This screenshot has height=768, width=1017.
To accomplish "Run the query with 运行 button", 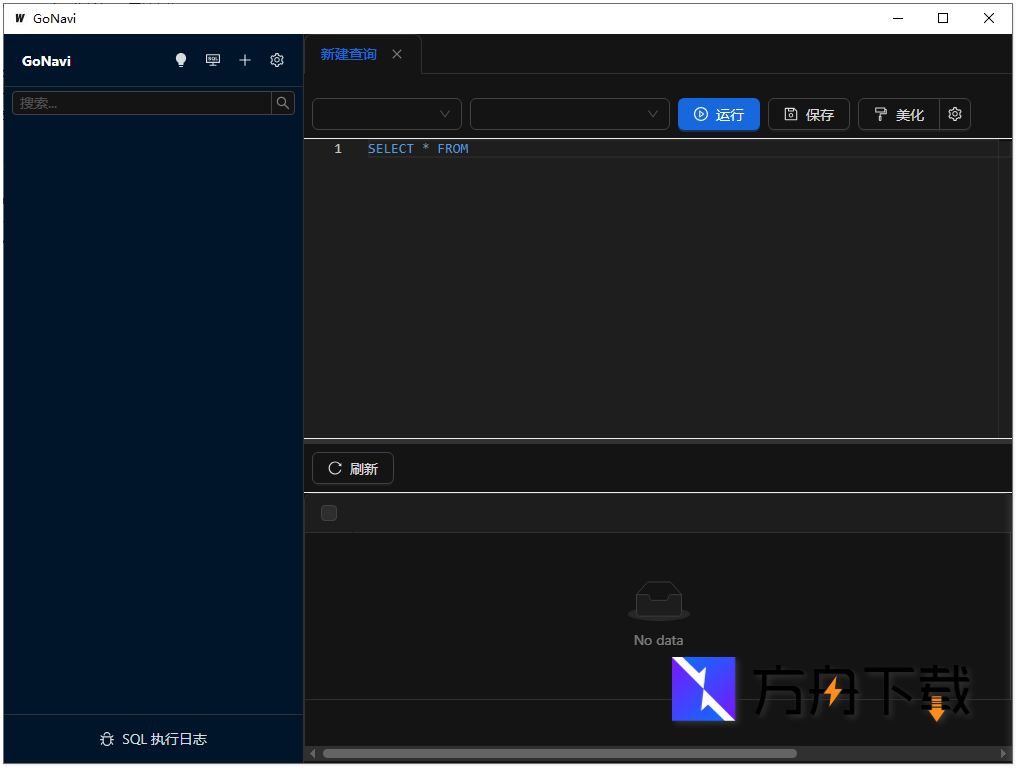I will click(719, 115).
